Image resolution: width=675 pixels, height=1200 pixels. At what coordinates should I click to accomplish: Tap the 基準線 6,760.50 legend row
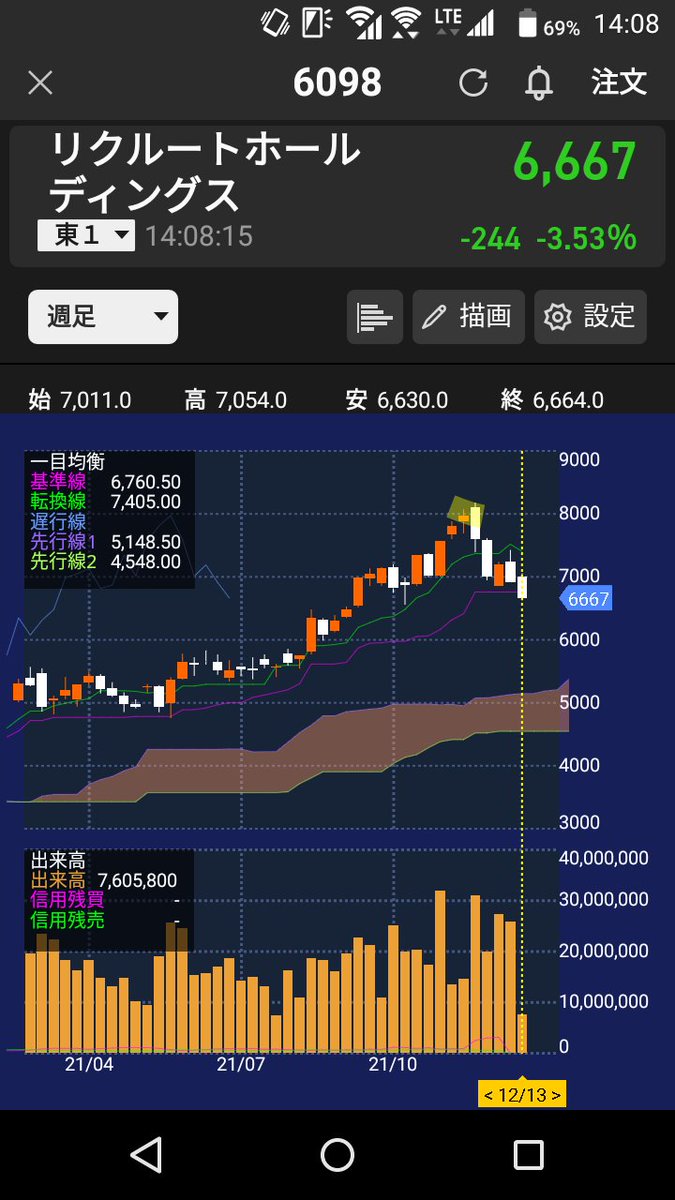(x=106, y=481)
